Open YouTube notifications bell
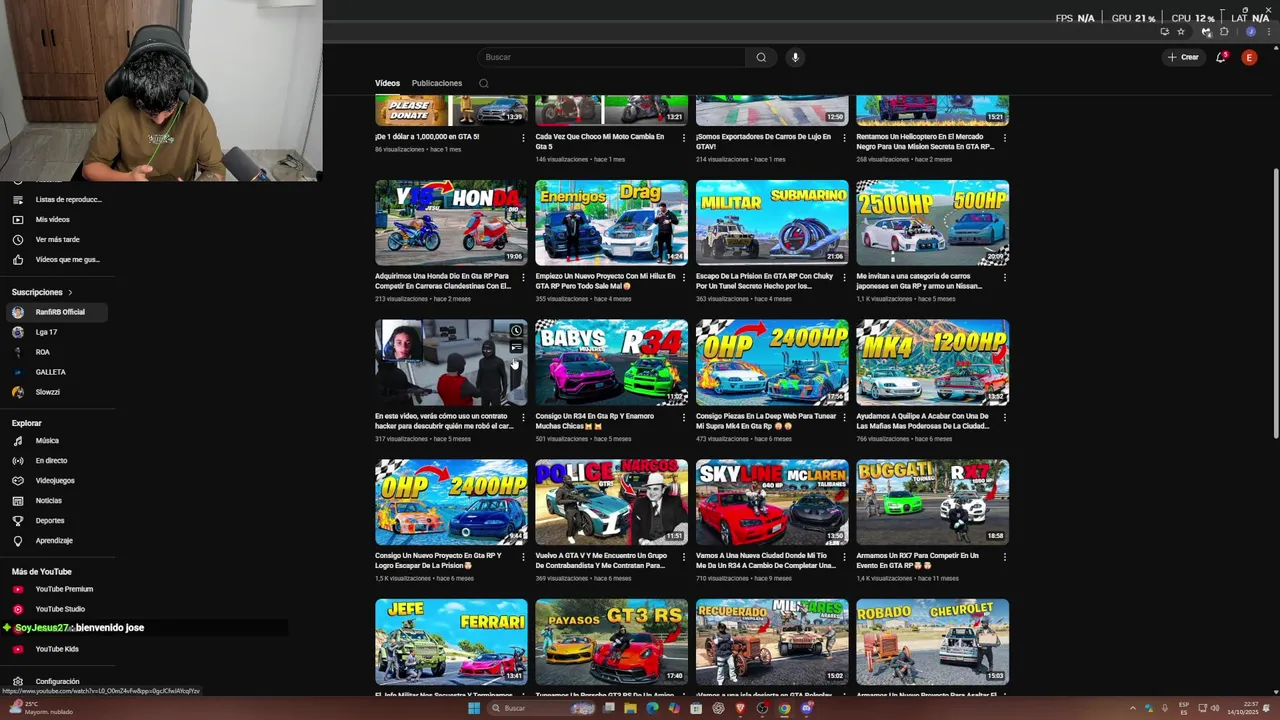 click(1220, 57)
